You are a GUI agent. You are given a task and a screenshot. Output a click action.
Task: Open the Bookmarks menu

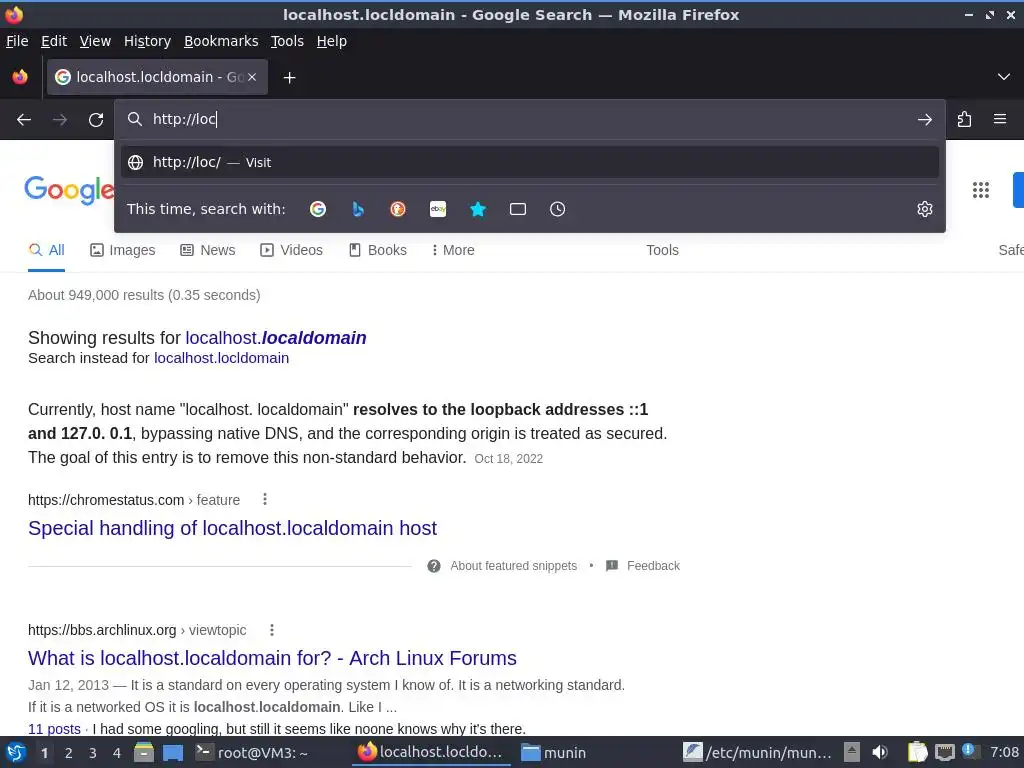coord(221,41)
